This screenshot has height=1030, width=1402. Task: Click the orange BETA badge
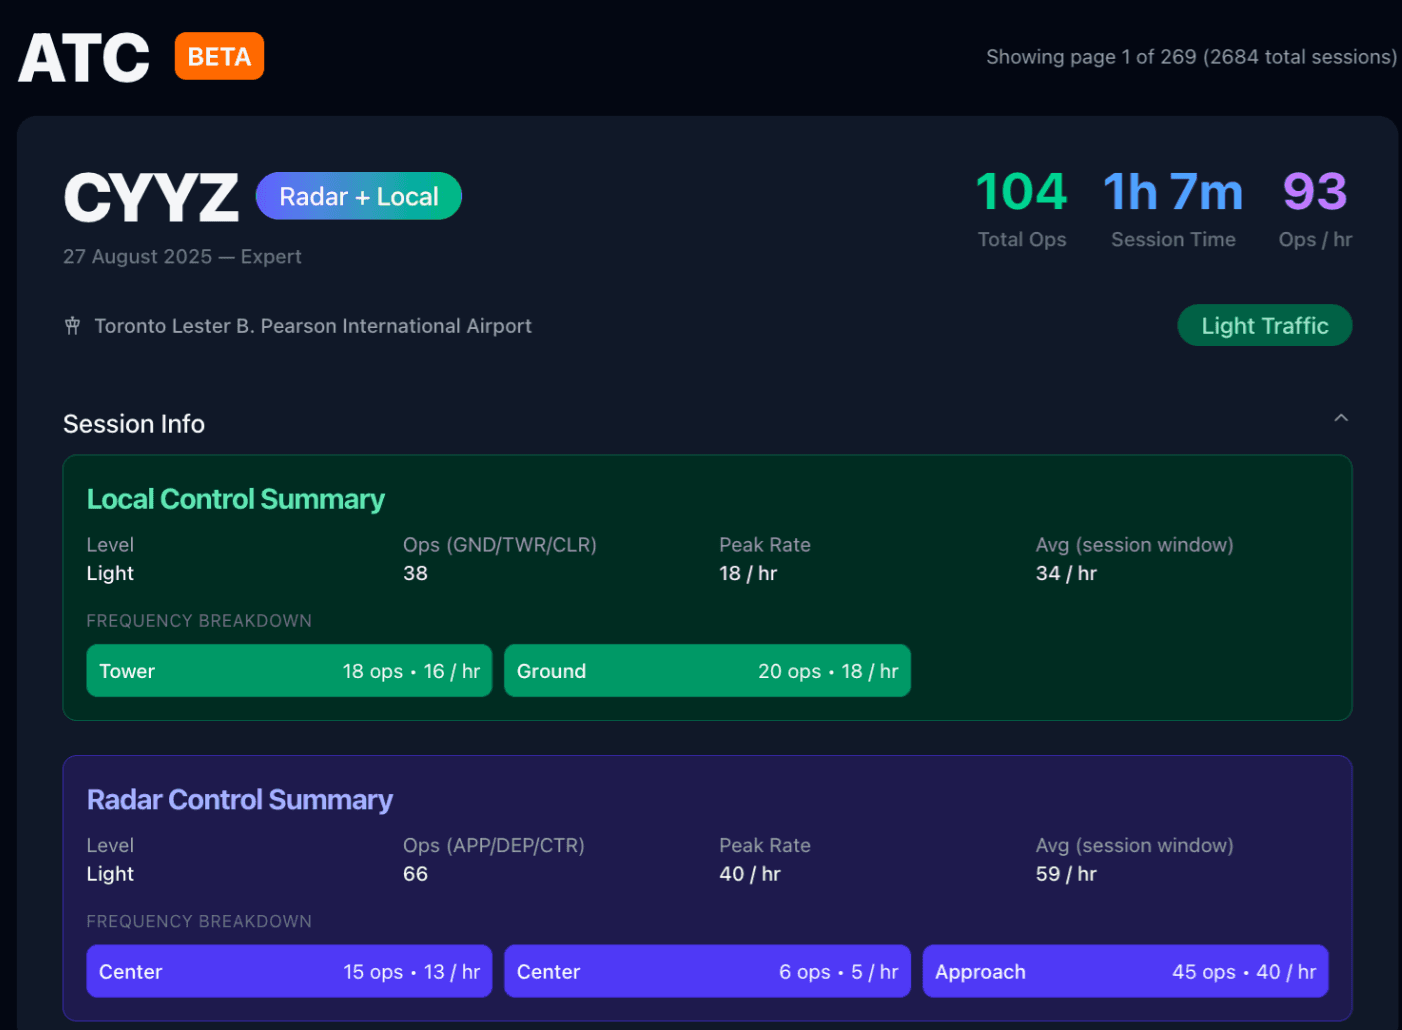(x=219, y=56)
